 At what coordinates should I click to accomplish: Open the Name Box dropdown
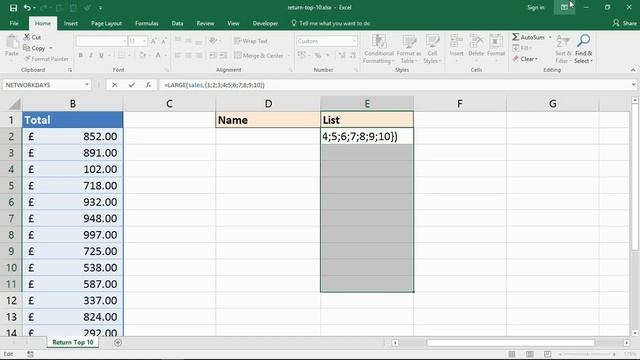87,85
